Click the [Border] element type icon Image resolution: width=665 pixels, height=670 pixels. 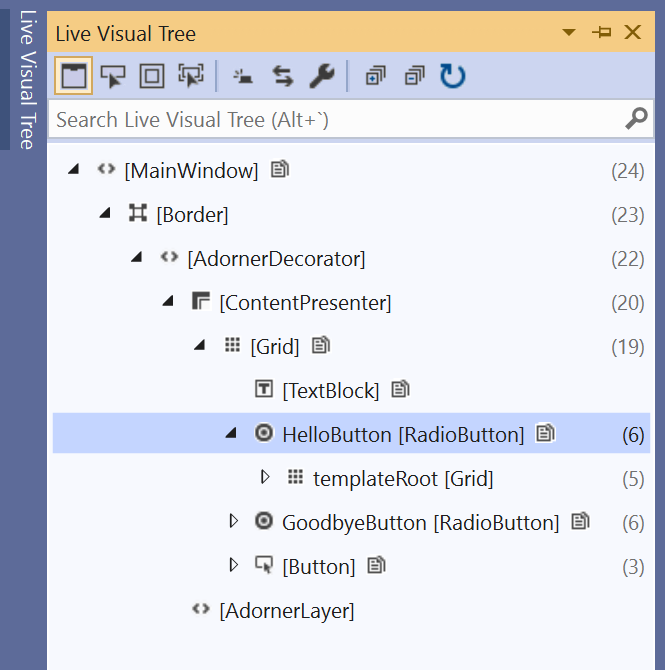[x=138, y=213]
